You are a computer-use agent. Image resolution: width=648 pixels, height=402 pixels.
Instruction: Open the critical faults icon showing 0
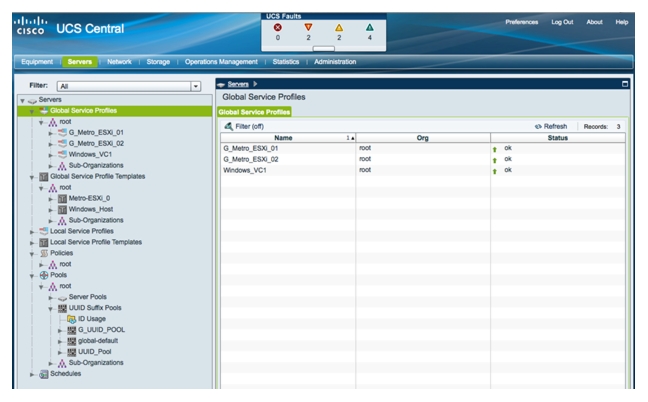(278, 27)
